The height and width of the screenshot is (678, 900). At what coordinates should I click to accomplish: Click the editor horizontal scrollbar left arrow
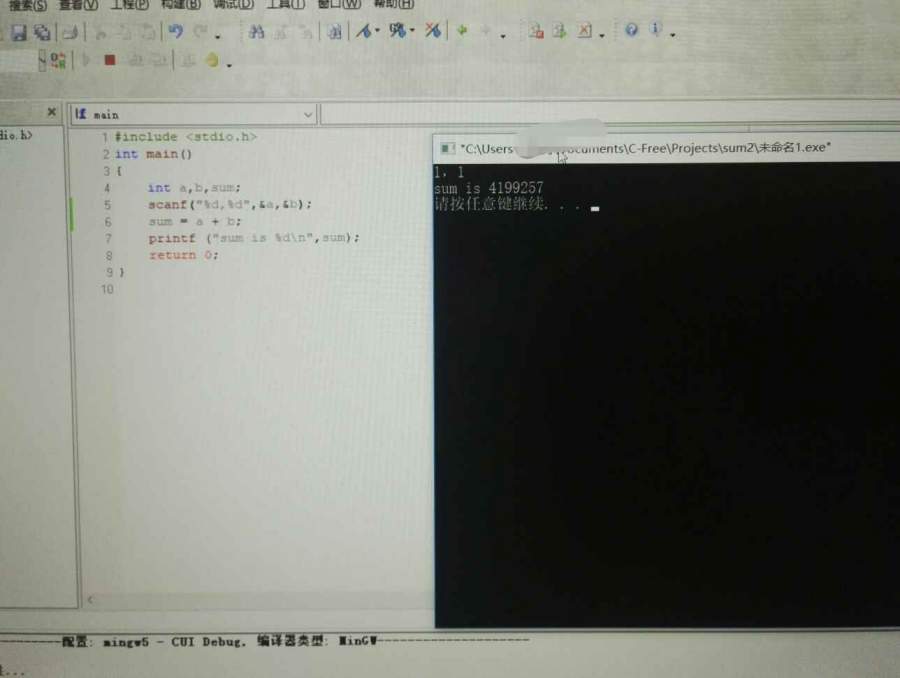[90, 600]
